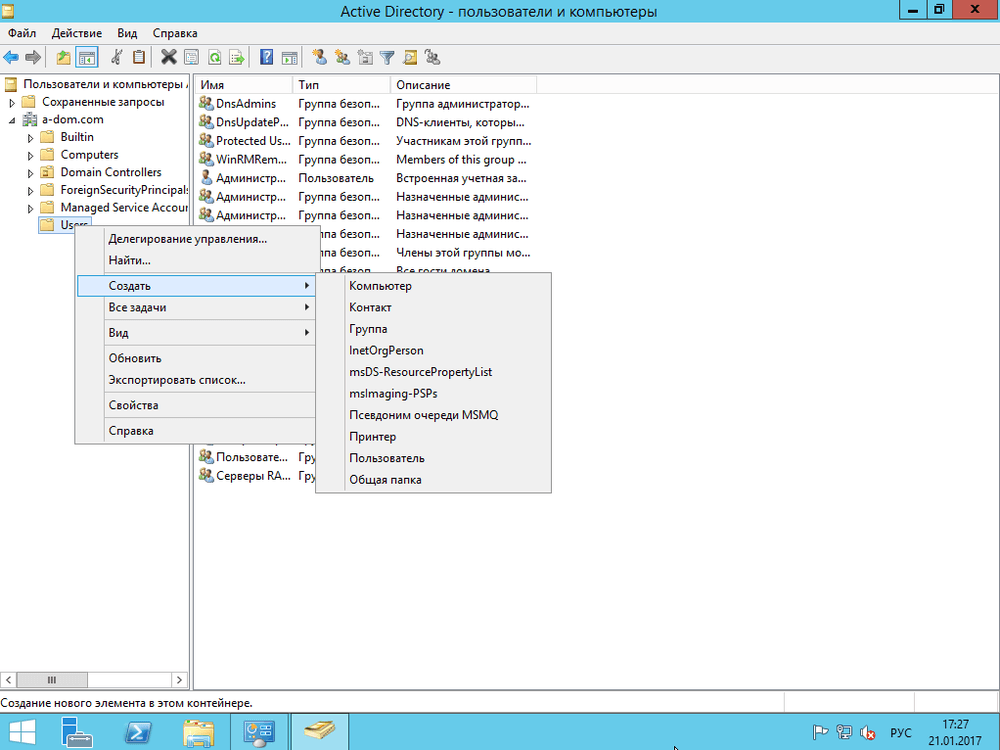Expand the ForeignSecurityPrincipals node
The width and height of the screenshot is (1000, 750).
pyautogui.click(x=30, y=191)
